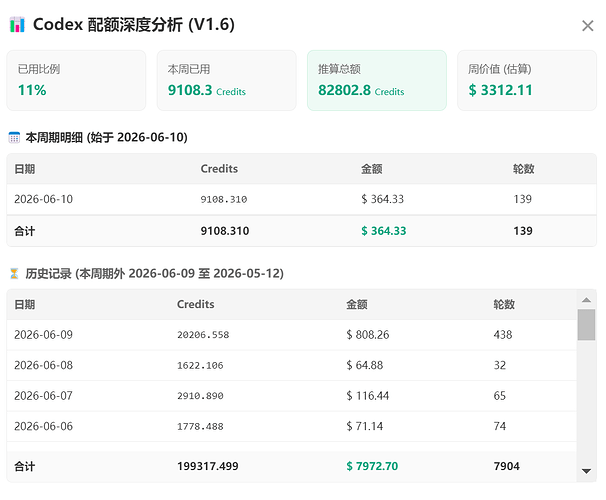Click the 1778.488 credits cell

click(x=200, y=427)
